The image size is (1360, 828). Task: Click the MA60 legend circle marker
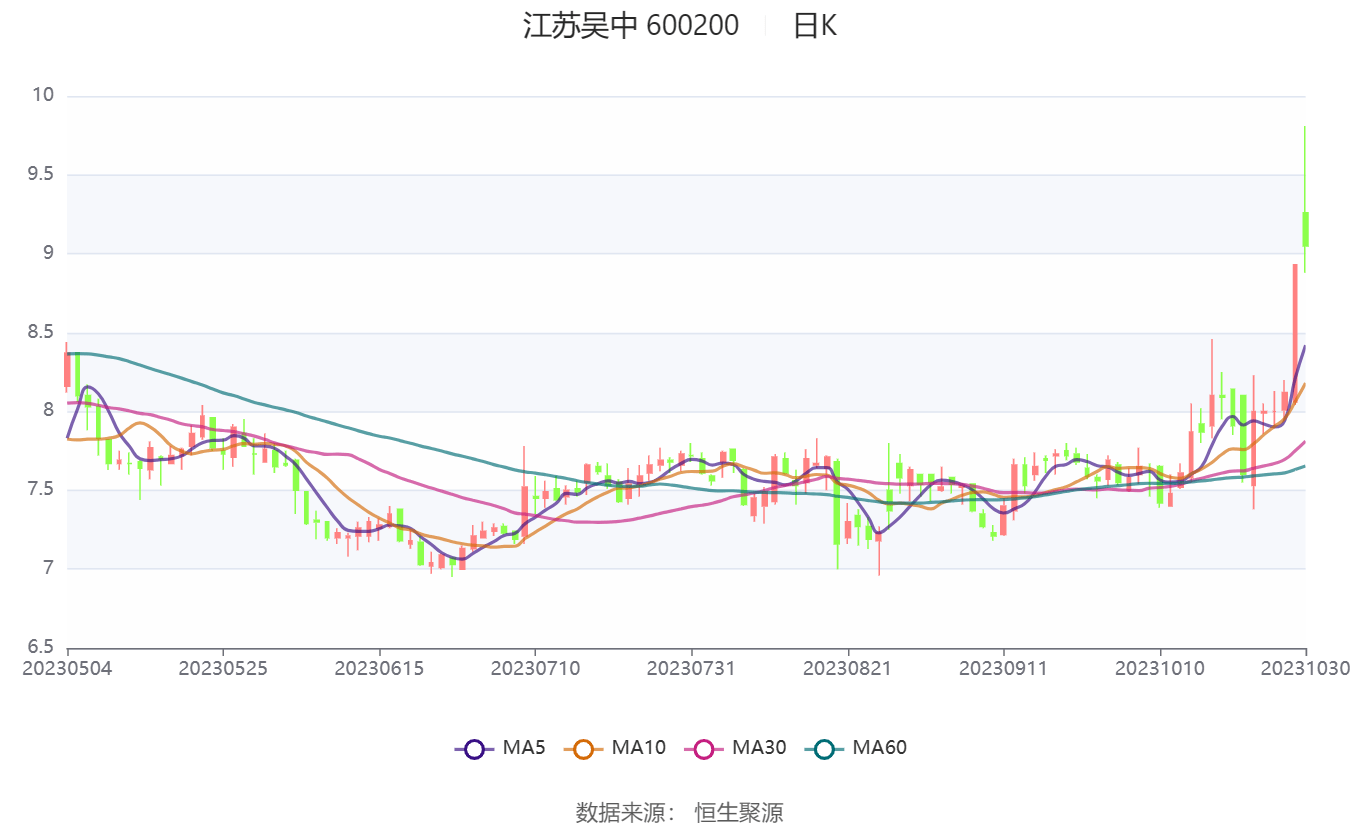point(824,748)
